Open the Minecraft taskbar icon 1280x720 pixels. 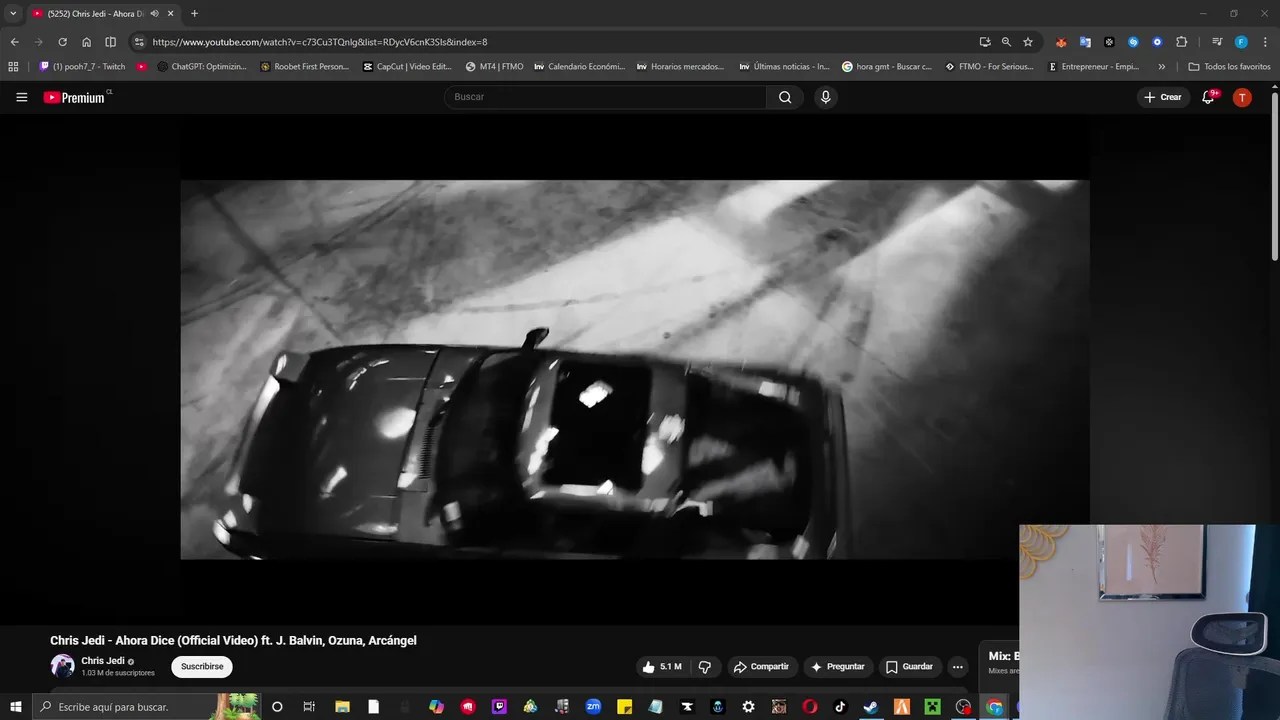[932, 707]
